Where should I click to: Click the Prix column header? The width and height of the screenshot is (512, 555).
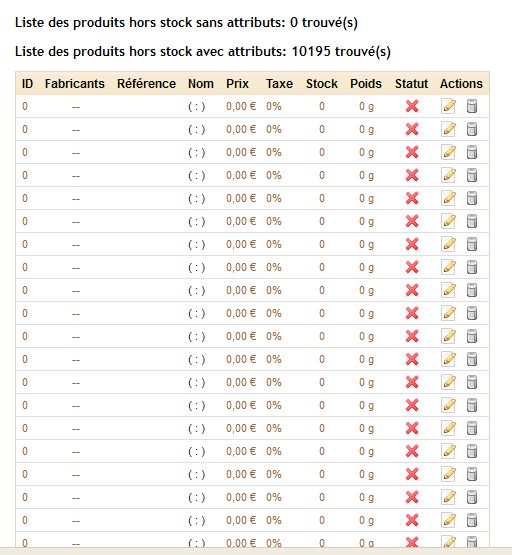(x=237, y=84)
